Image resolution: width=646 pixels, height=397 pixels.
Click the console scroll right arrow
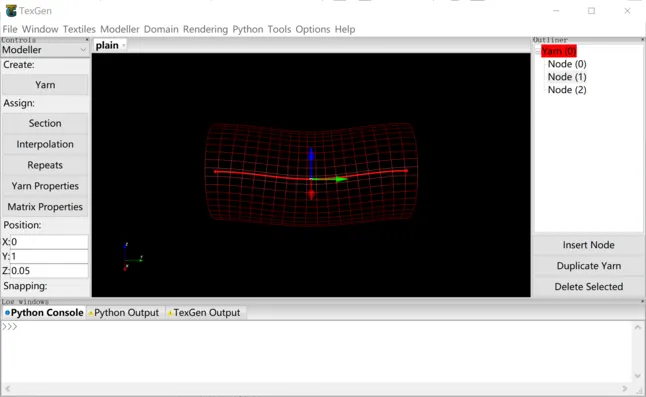[x=625, y=388]
